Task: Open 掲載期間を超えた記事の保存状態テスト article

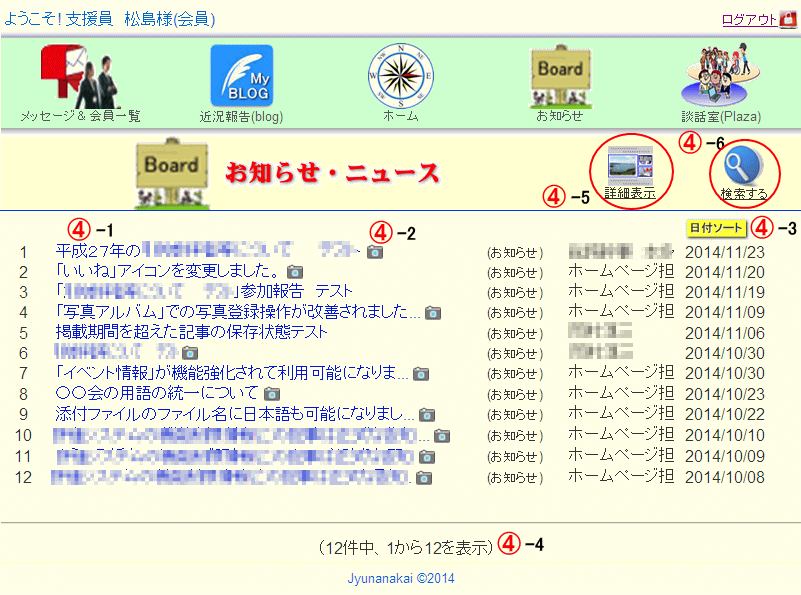Action: click(x=191, y=333)
